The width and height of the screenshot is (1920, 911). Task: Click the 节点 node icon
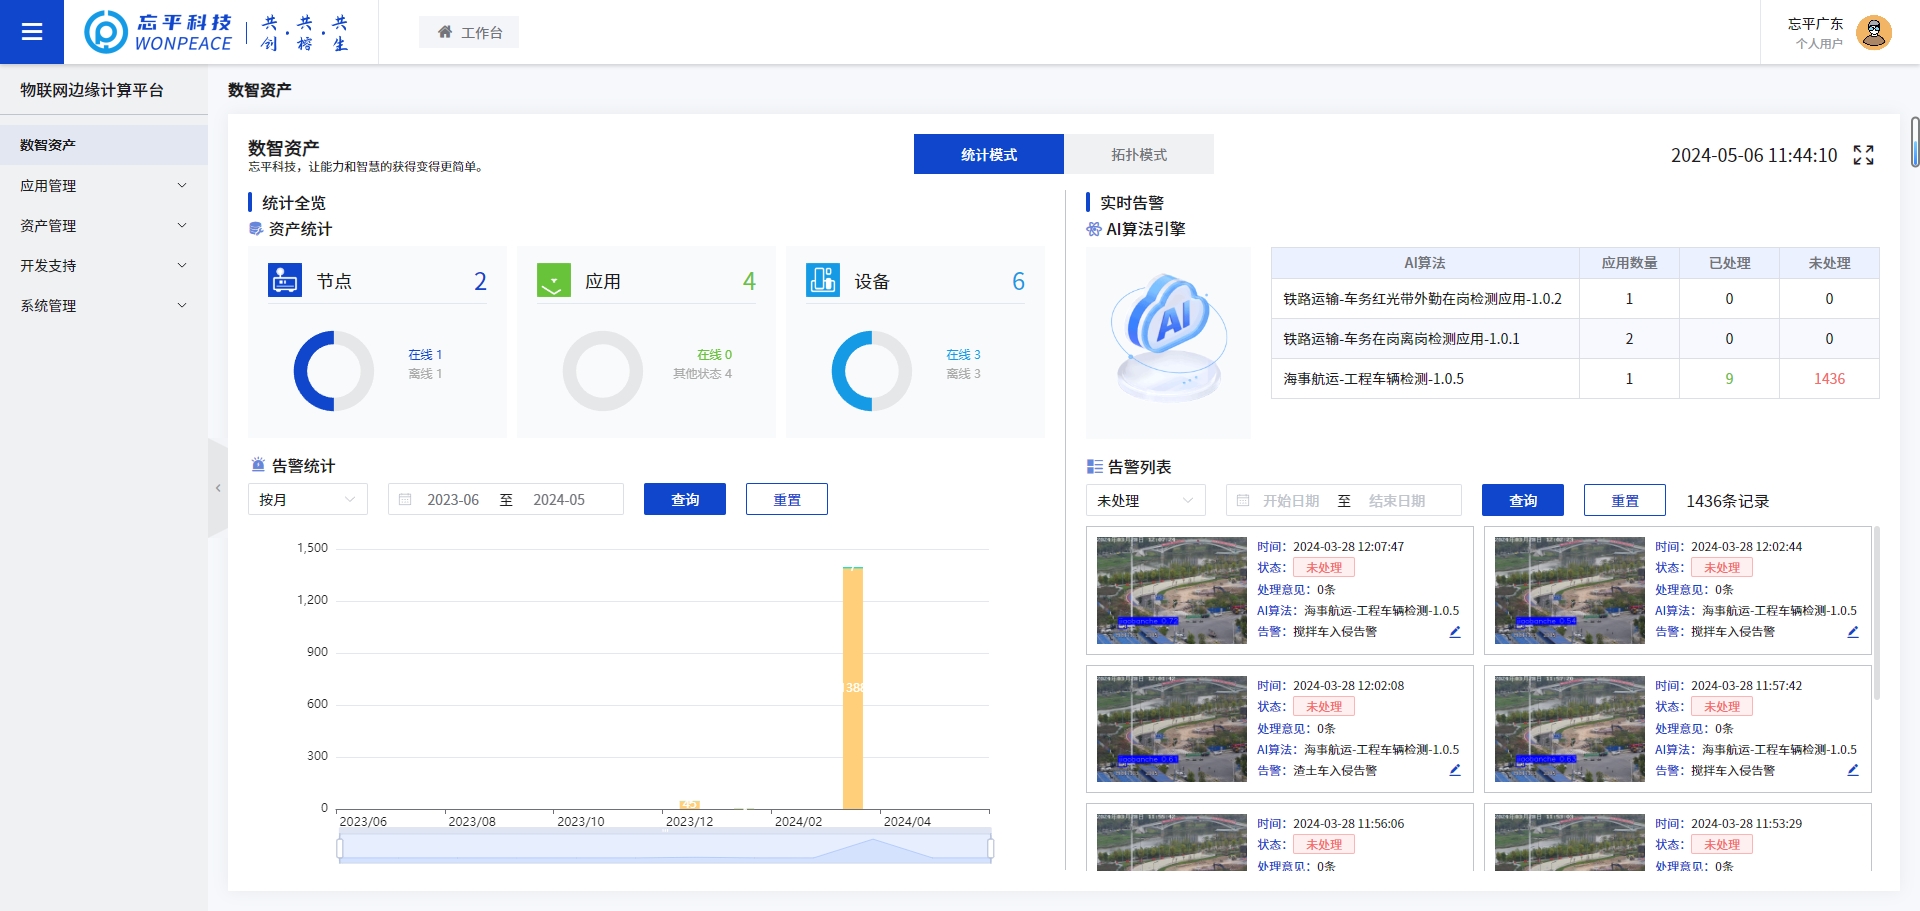click(x=285, y=280)
